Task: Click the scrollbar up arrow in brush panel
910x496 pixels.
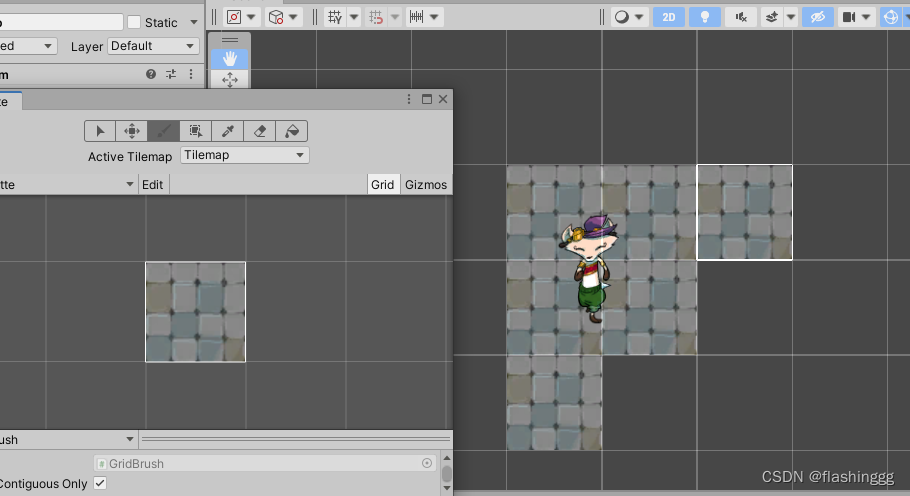Action: (x=447, y=458)
